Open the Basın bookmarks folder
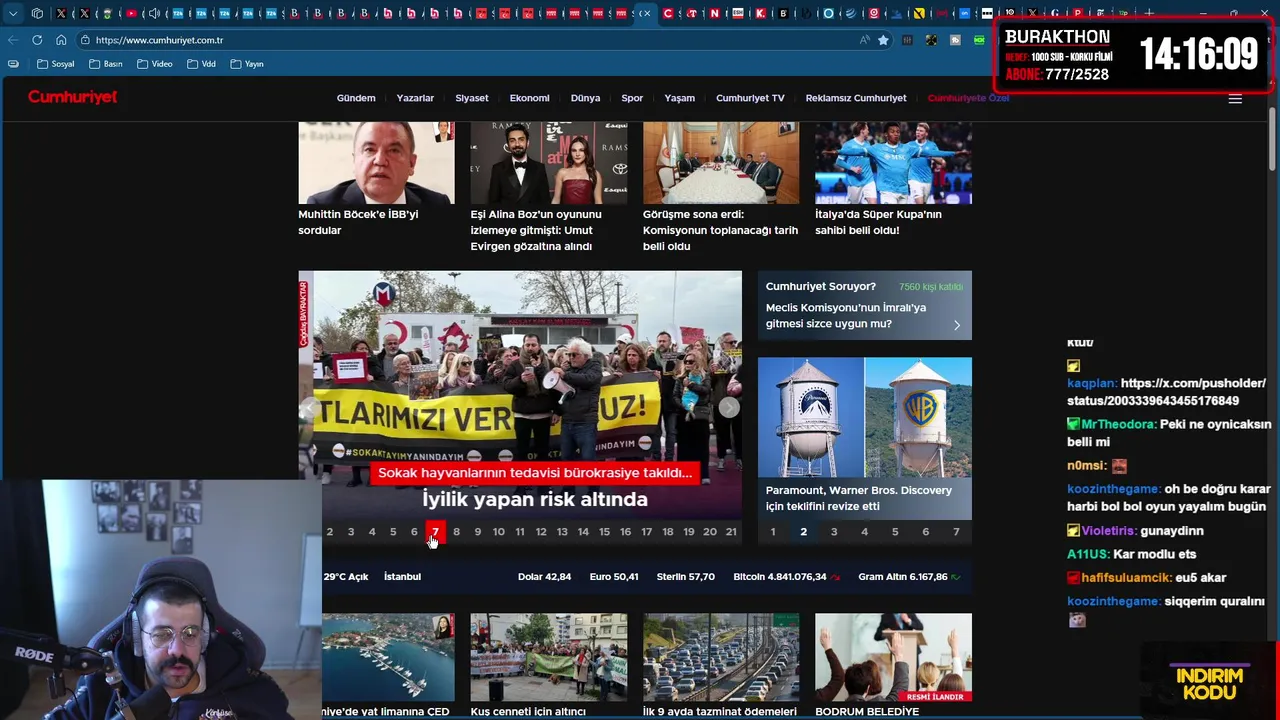 tap(106, 64)
